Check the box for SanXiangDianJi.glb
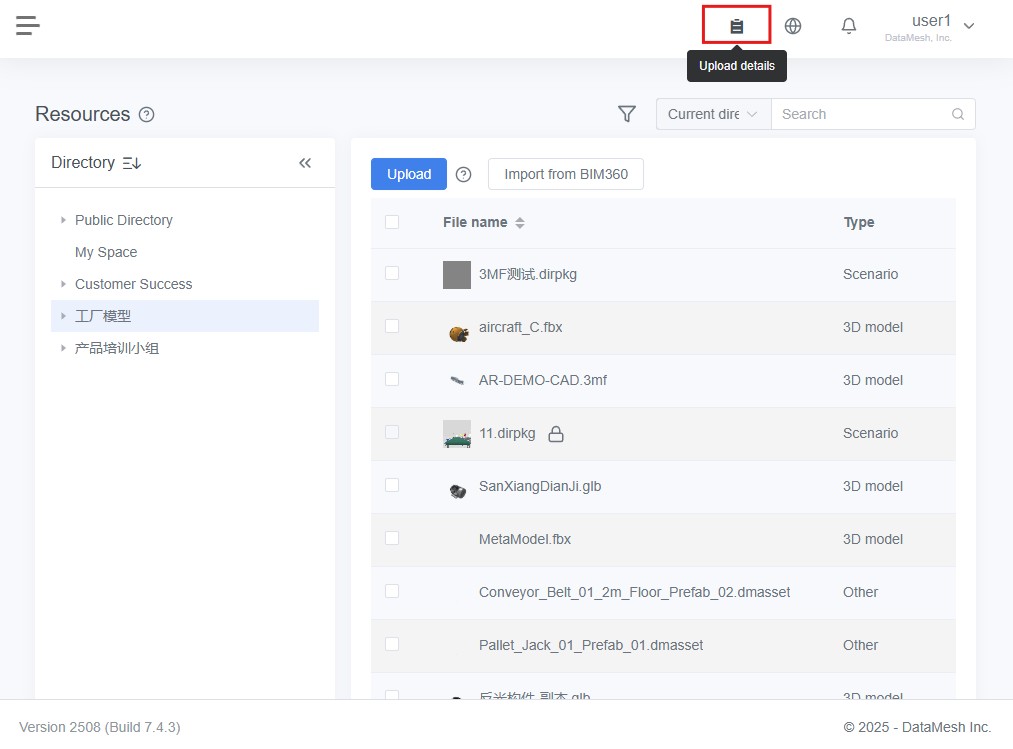The height and width of the screenshot is (749, 1013). click(392, 485)
